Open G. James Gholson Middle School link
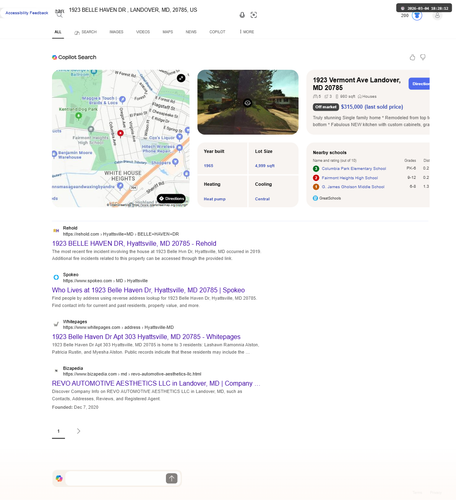This screenshot has height=500, width=456. [353, 187]
